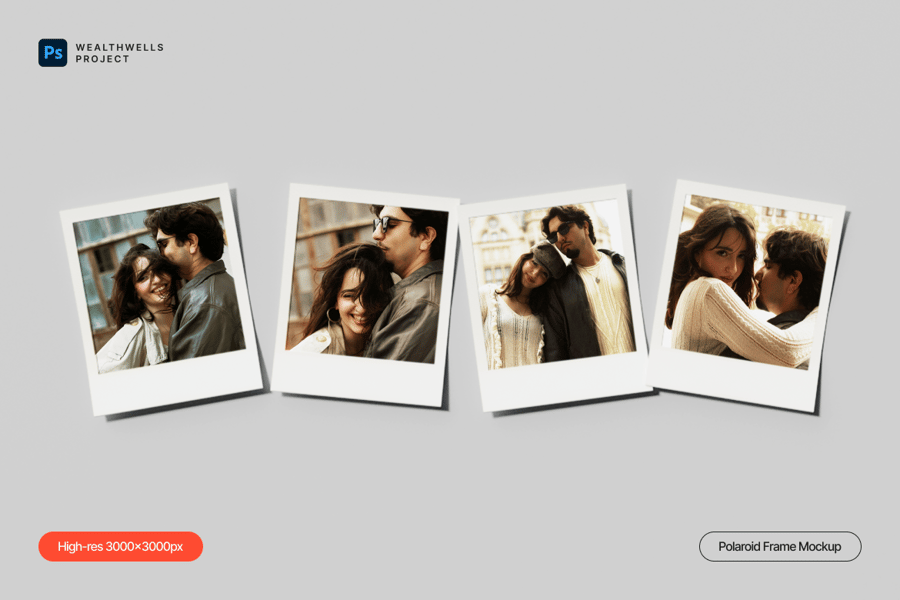Screen dimensions: 900x600
Task: Click the man's curly hair in rightmost polaroid
Action: [795, 250]
